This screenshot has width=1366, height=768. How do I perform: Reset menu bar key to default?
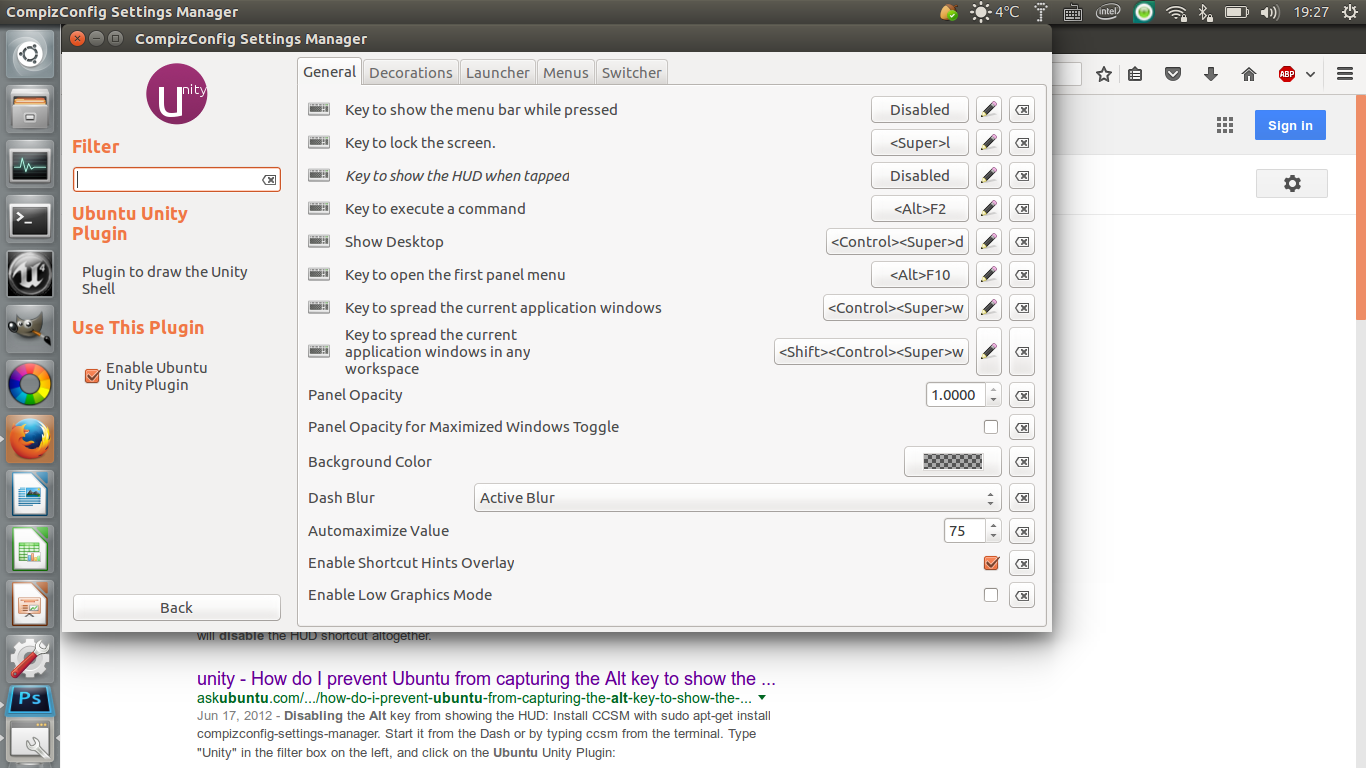[x=1021, y=110]
